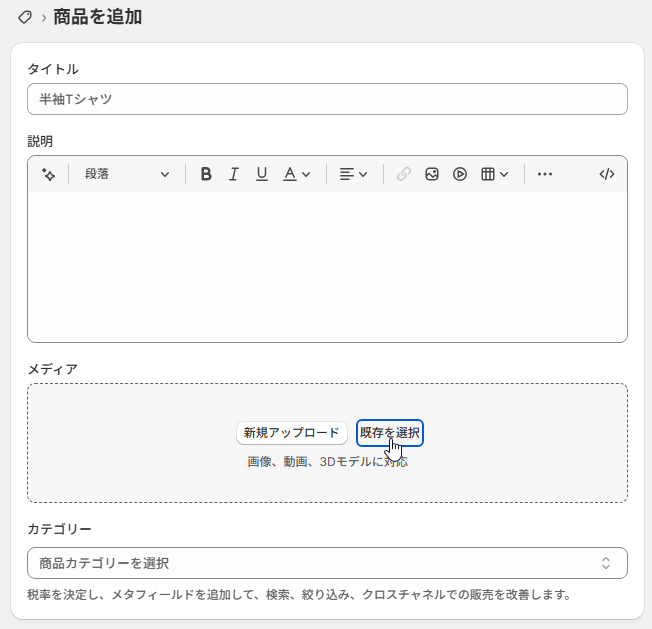Click the insert video icon

[459, 174]
